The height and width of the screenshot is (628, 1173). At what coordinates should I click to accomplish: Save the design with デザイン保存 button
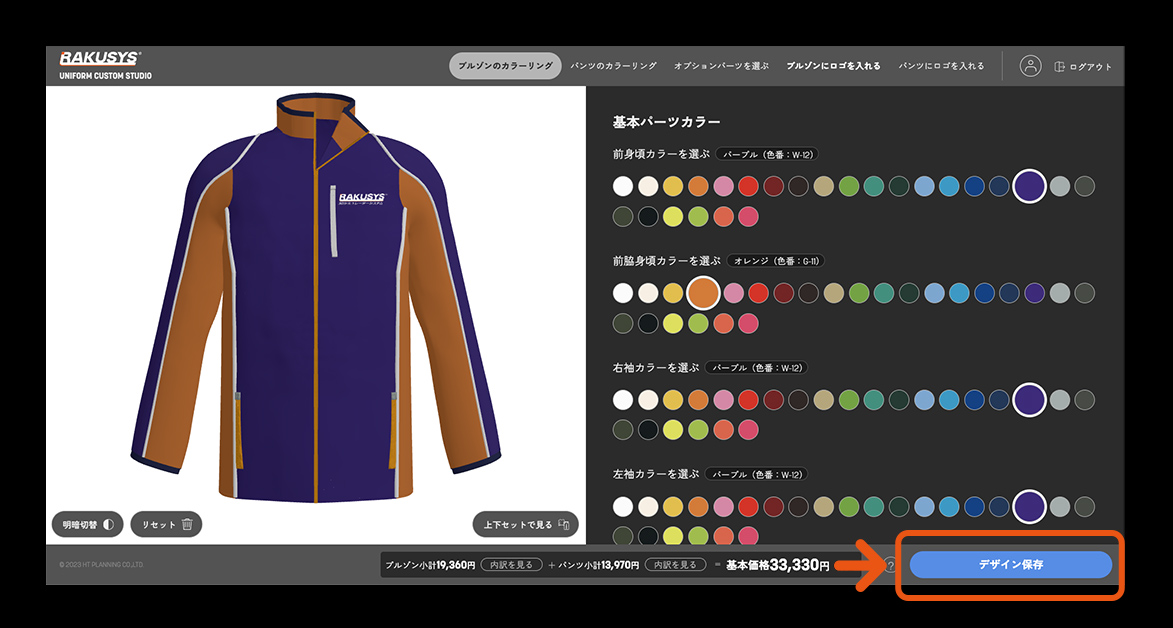[x=1010, y=565]
